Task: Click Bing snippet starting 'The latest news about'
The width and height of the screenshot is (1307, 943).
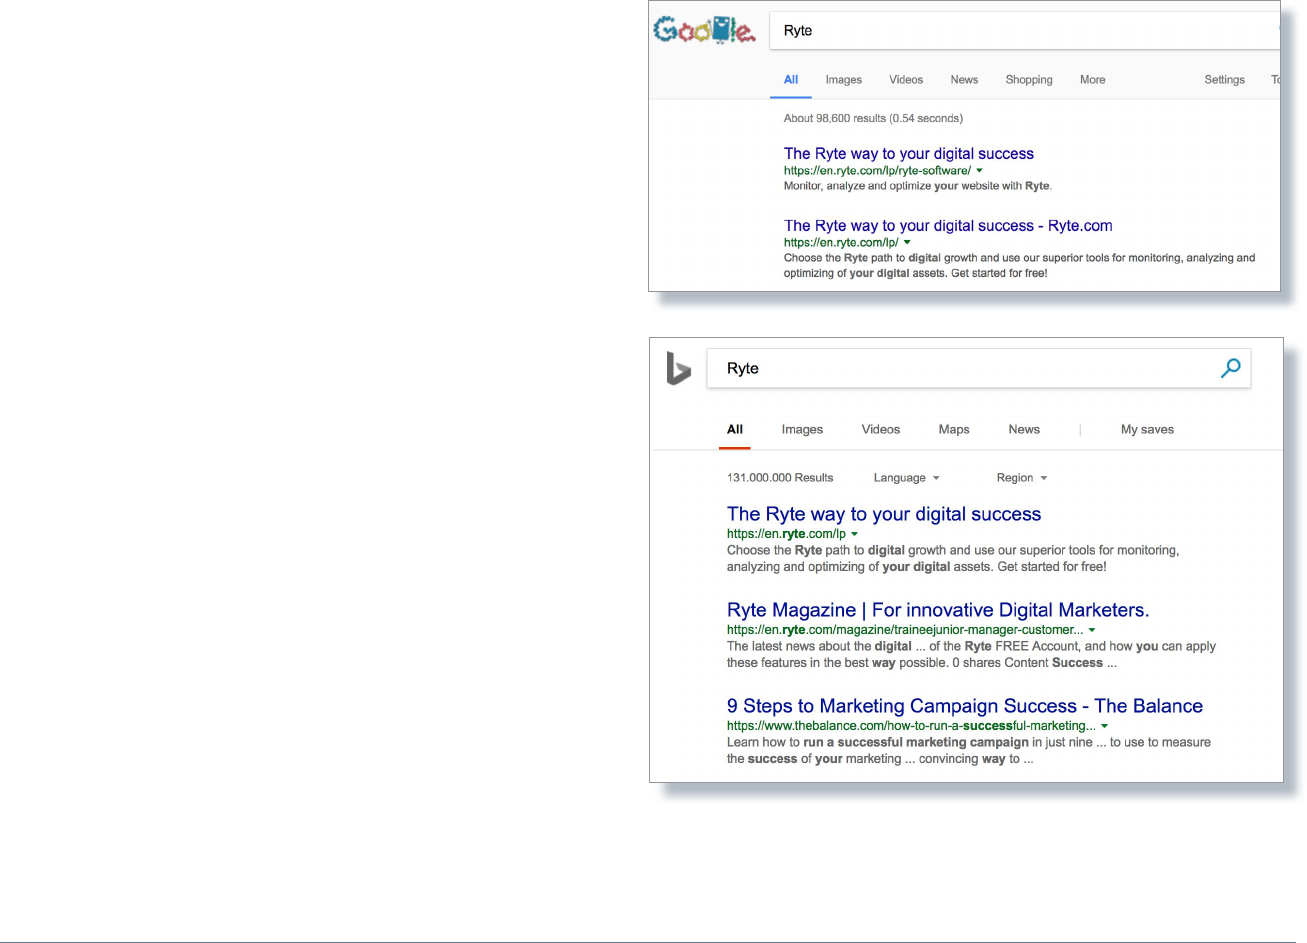Action: coord(971,655)
